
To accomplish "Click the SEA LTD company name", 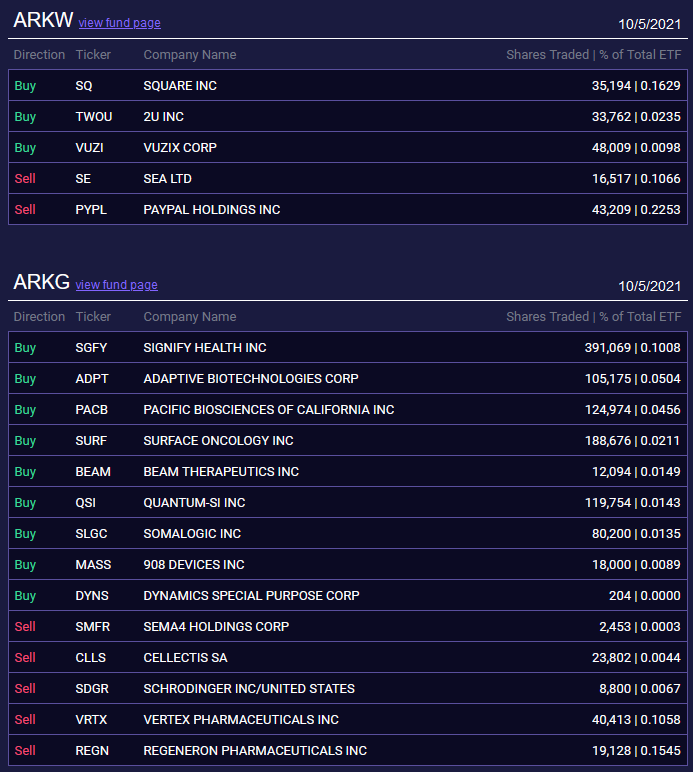I will click(167, 179).
